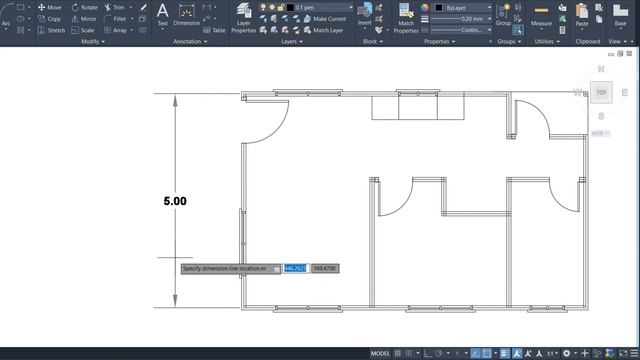Activate the Dimension tool
640x360 pixels.
[187, 15]
